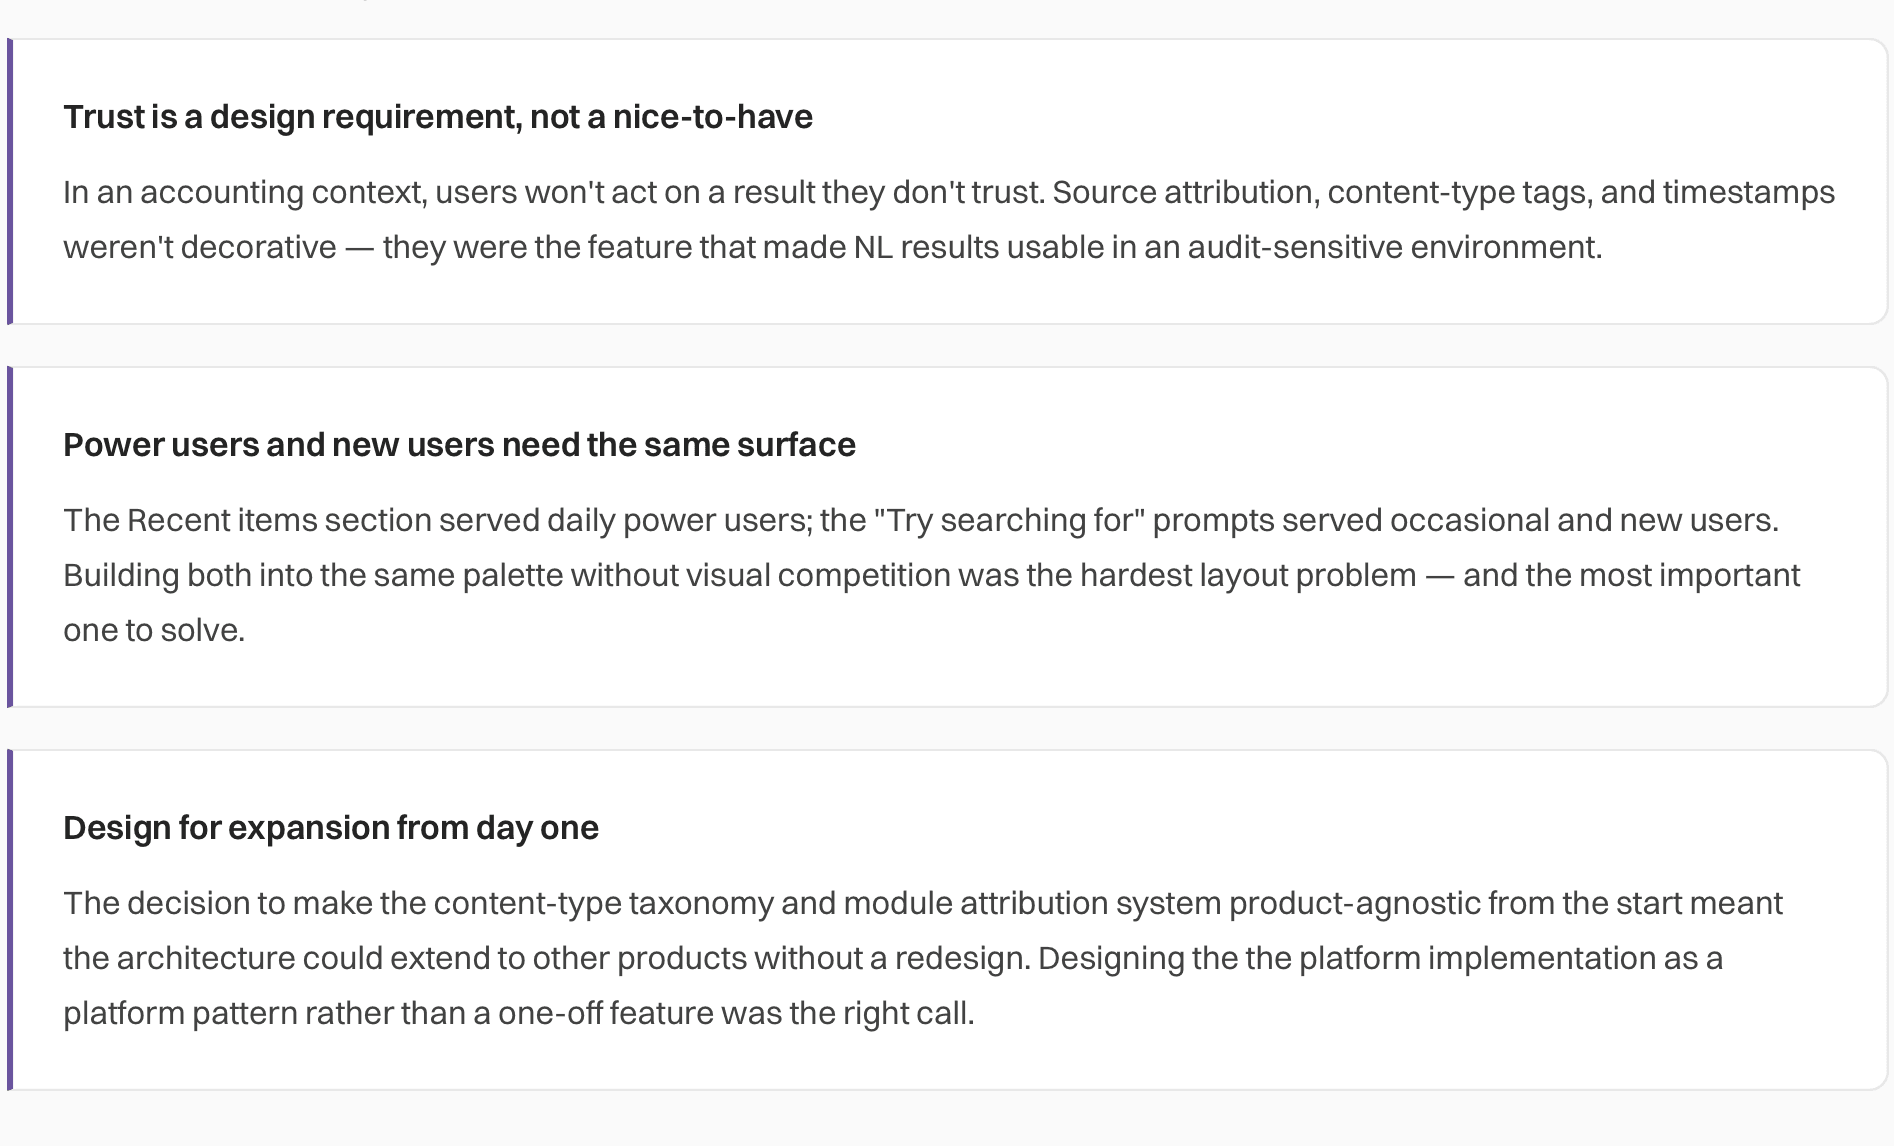Click the 'Power users and new users' heading
The image size is (1894, 1146).
459,445
